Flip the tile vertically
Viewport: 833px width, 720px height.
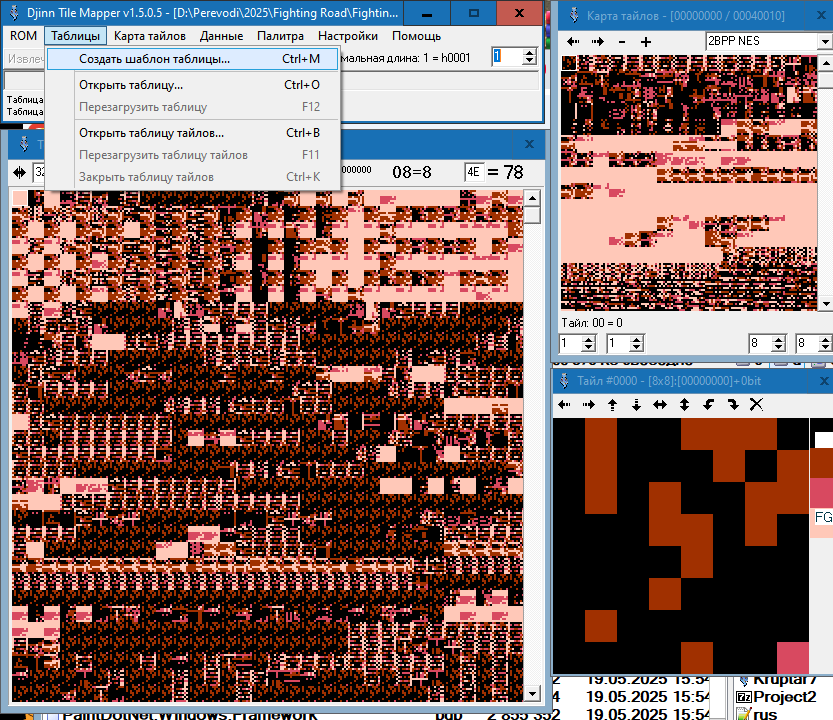coord(684,405)
